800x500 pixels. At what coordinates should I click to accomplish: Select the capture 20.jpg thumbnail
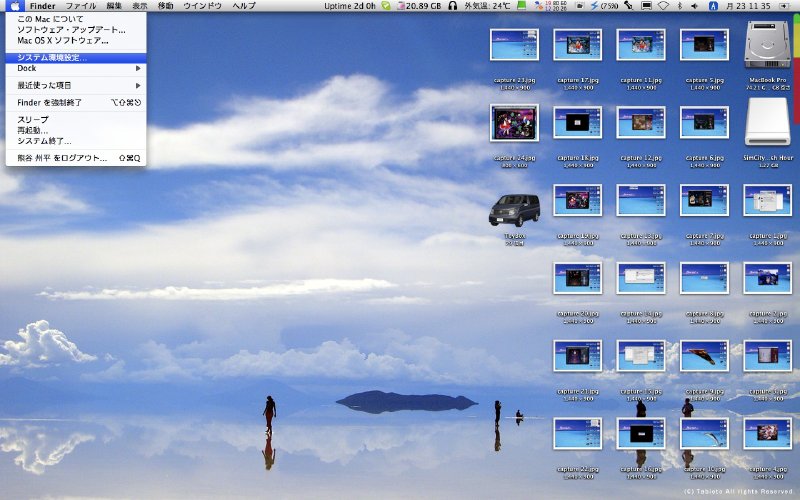(578, 278)
